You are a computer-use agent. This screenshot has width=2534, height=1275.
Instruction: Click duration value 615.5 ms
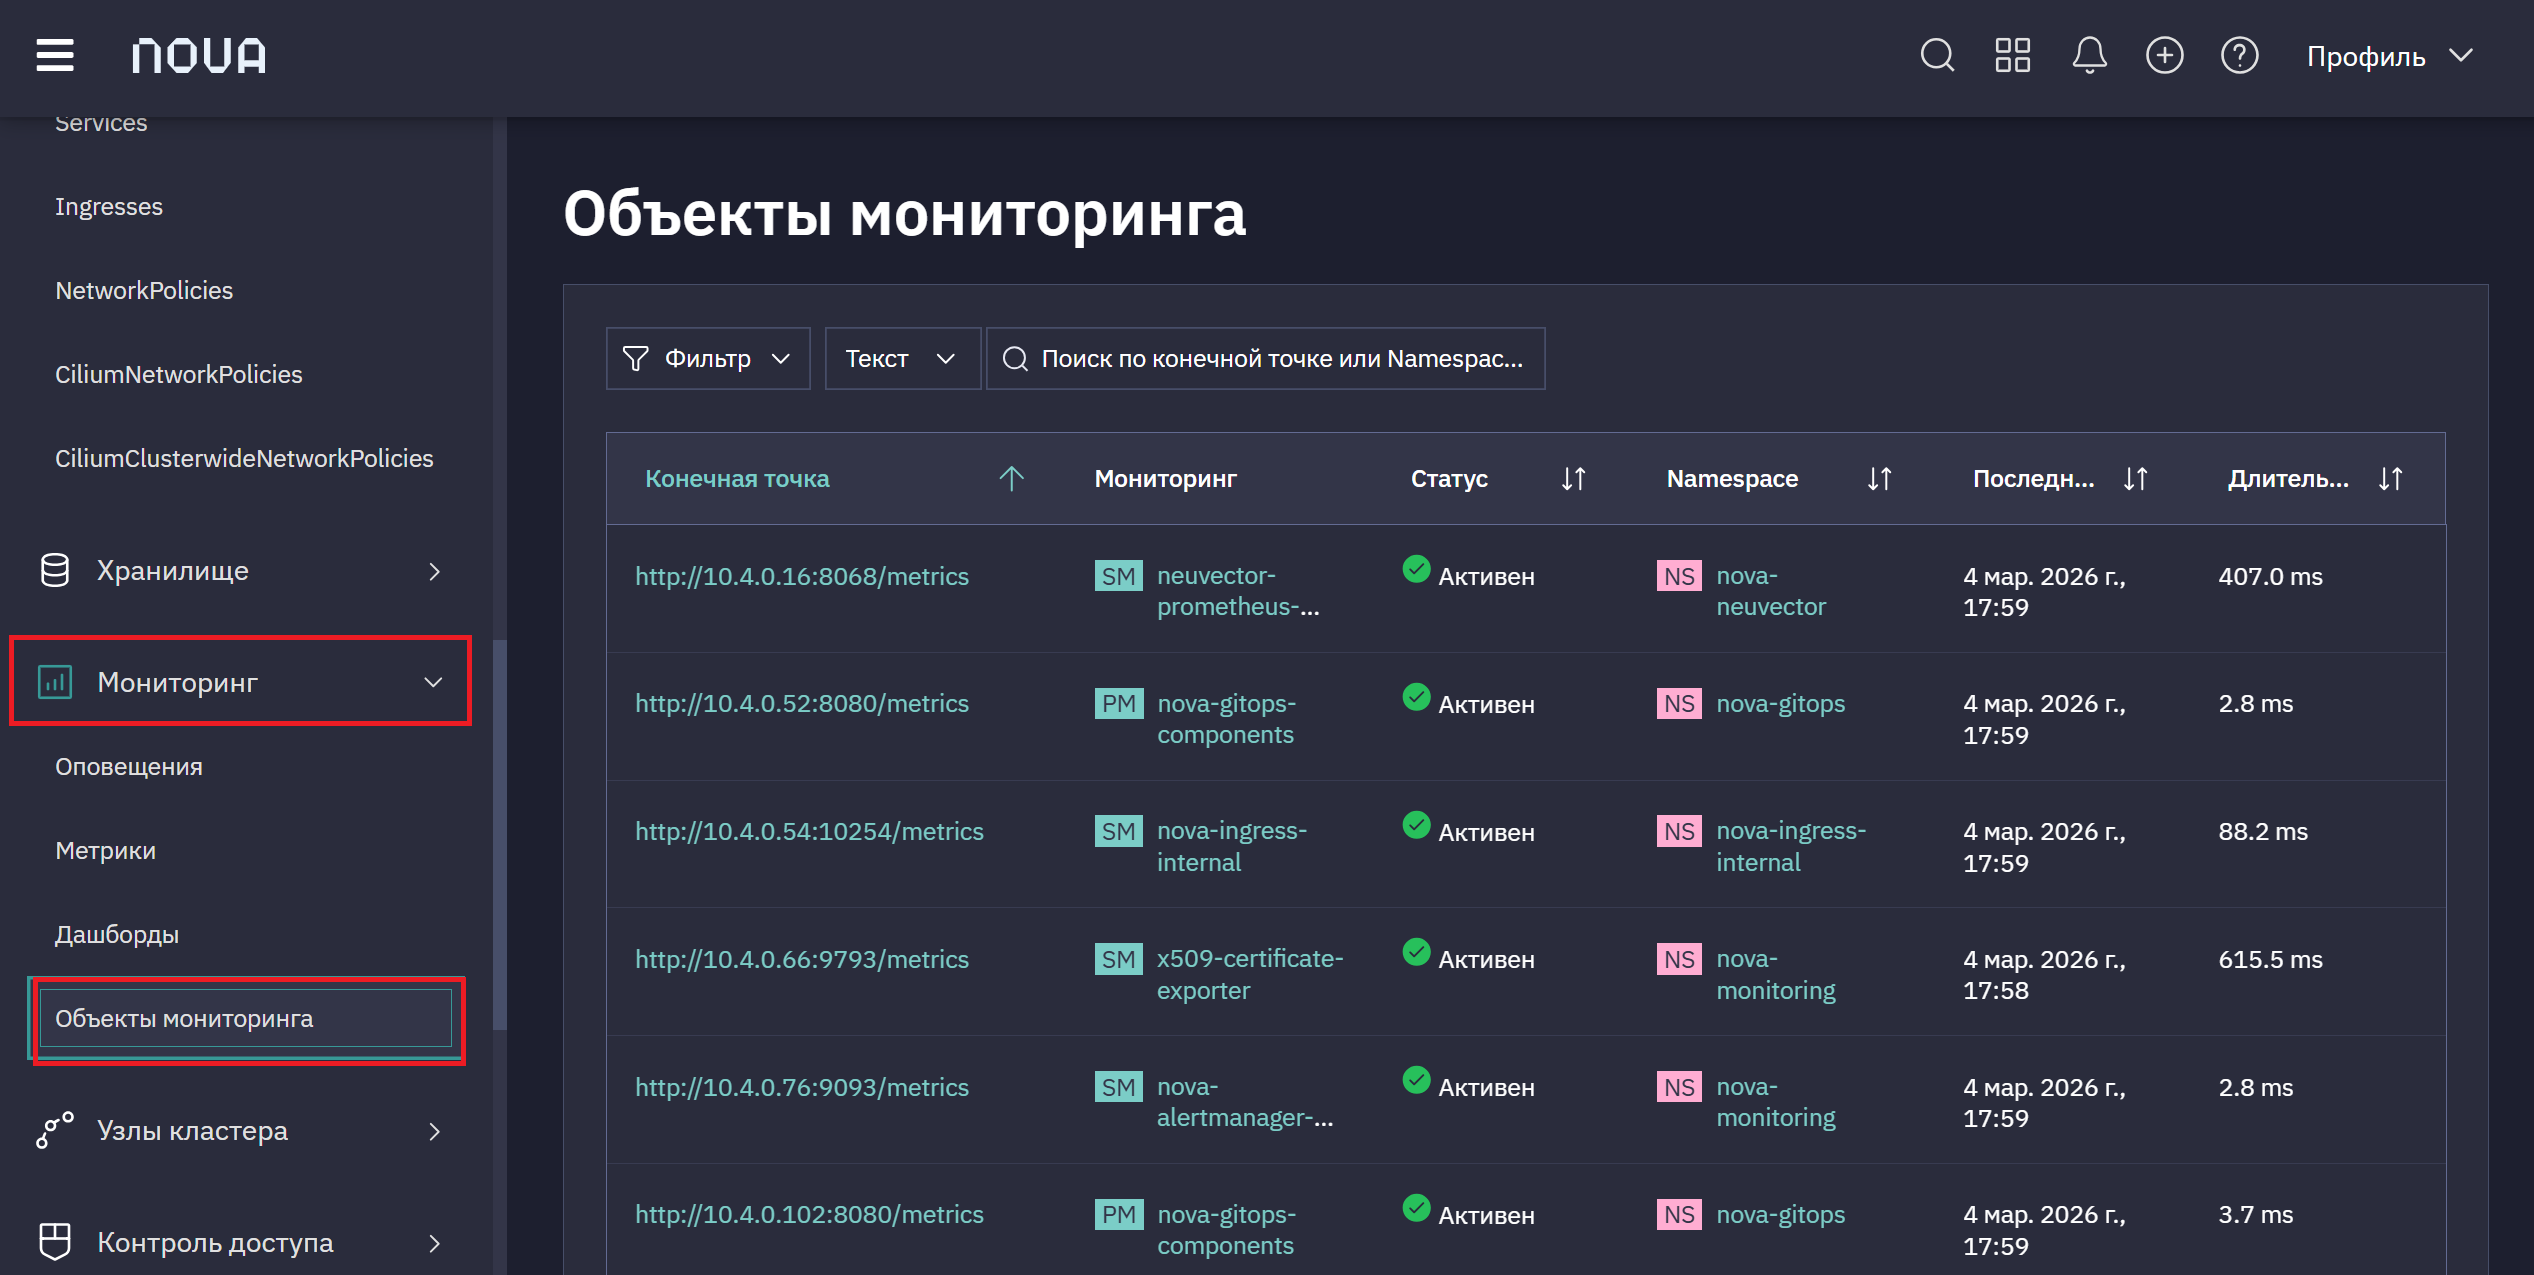[2270, 959]
